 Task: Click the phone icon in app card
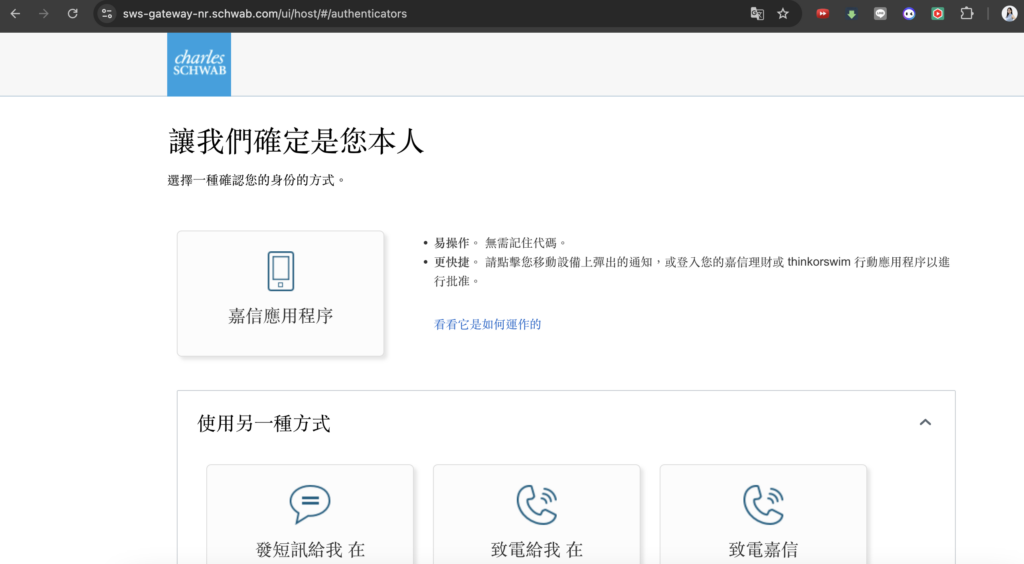point(281,271)
